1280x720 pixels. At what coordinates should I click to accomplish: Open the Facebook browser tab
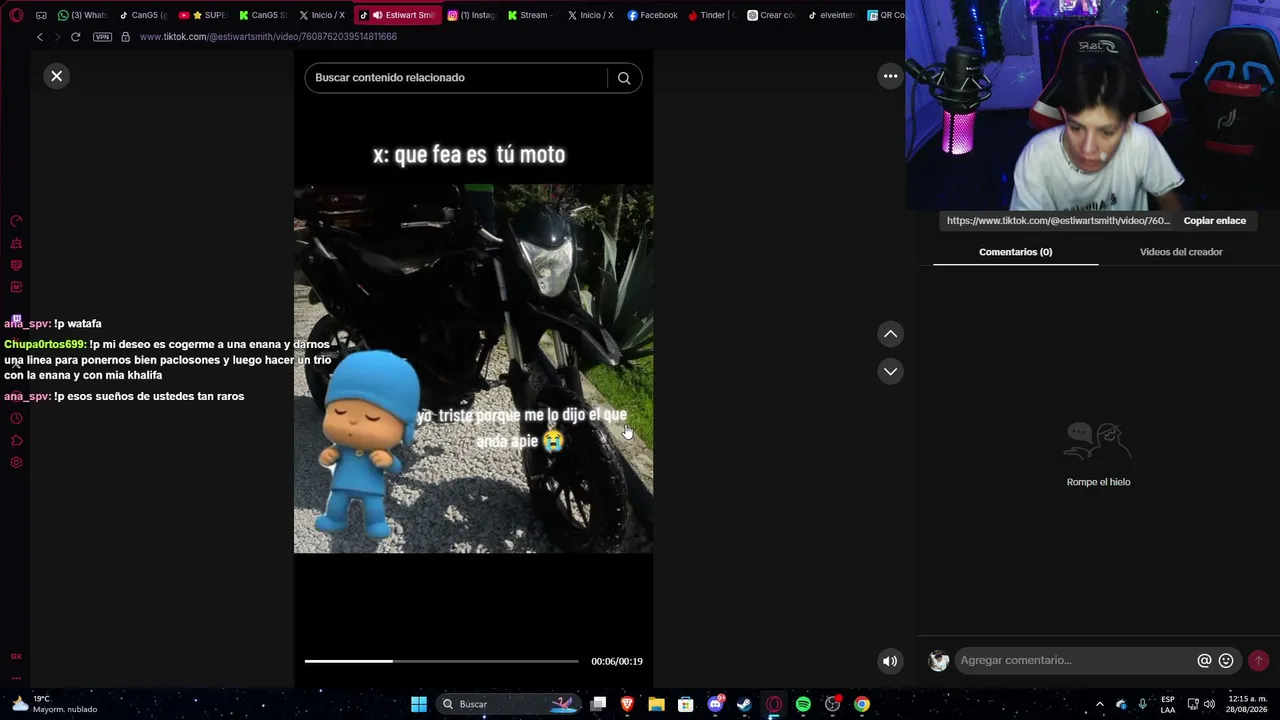652,15
